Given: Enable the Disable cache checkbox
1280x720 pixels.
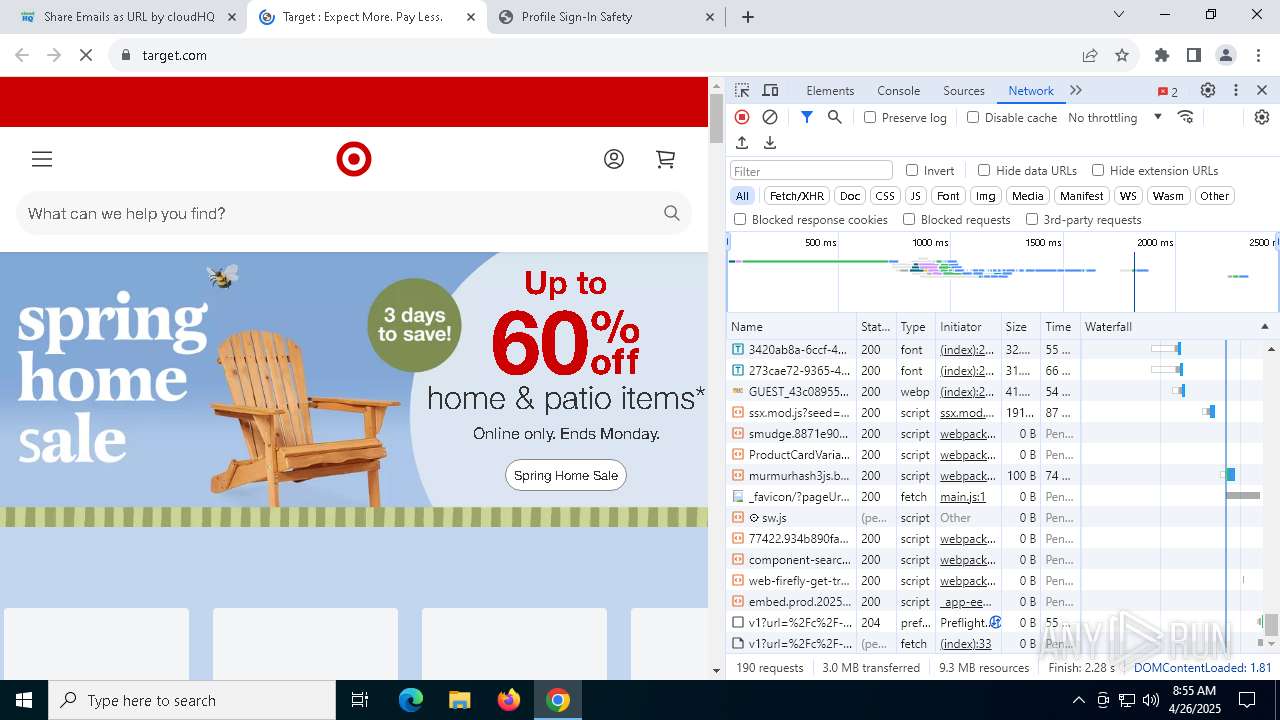Looking at the screenshot, I should click(973, 117).
